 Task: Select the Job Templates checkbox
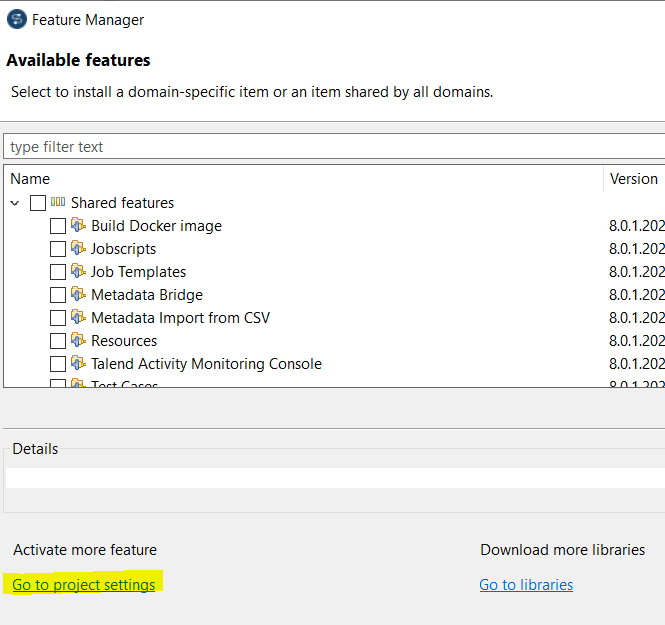pyautogui.click(x=58, y=272)
